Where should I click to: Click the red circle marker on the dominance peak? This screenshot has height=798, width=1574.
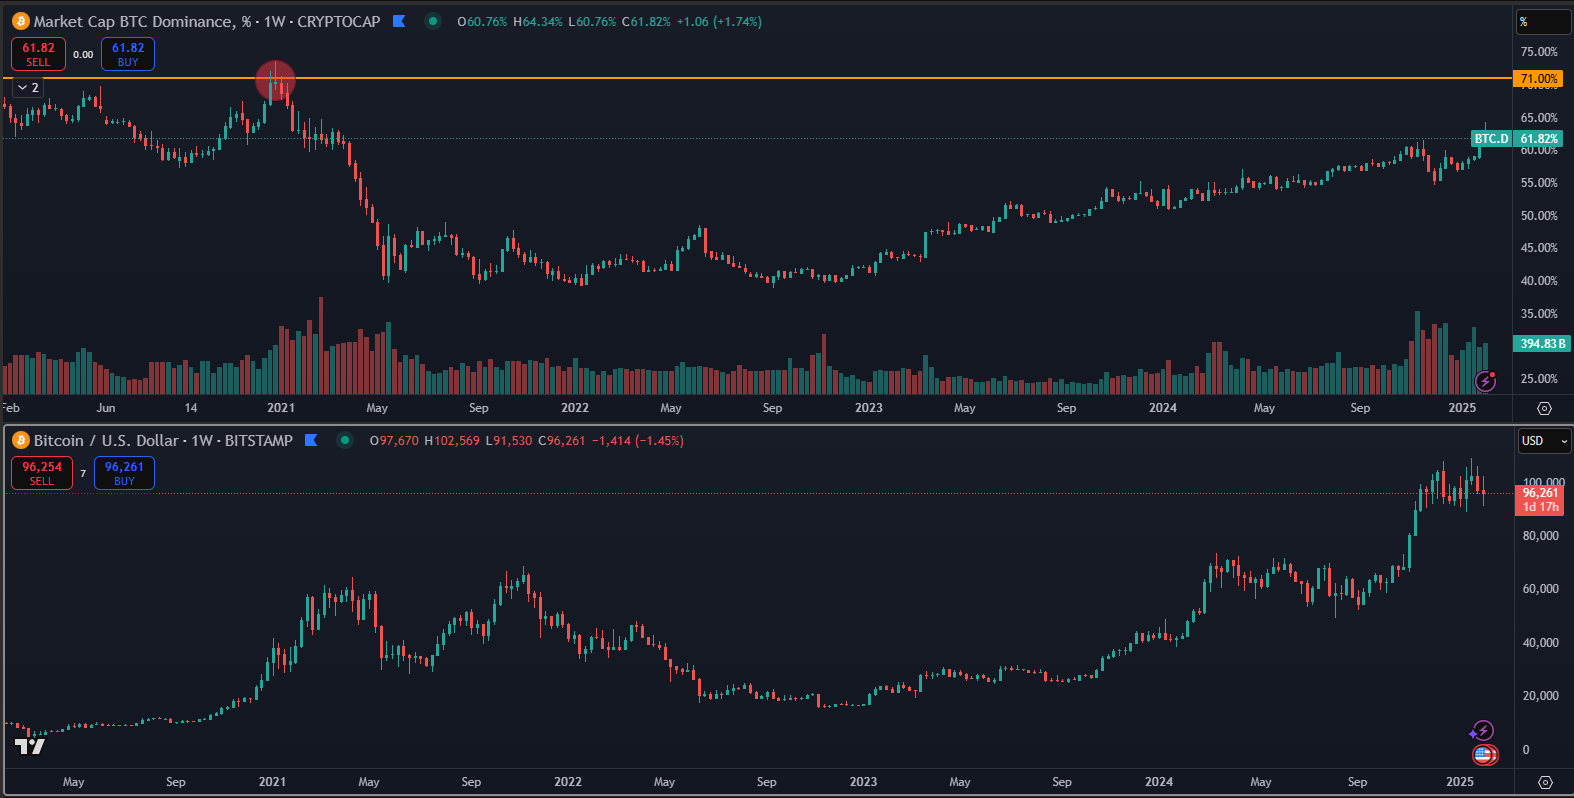tap(275, 81)
